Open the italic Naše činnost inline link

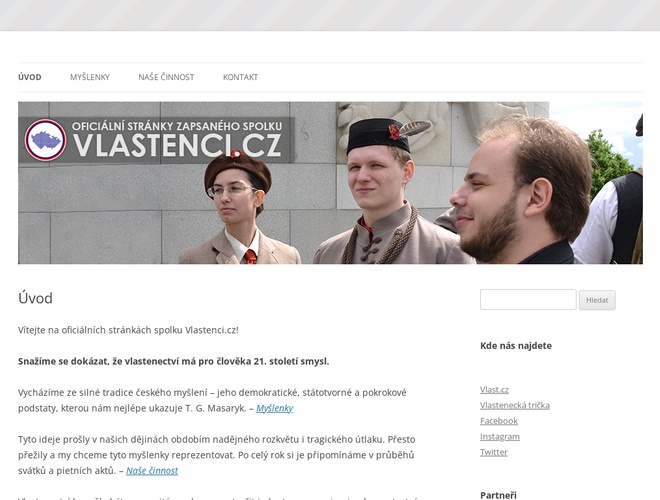click(152, 471)
